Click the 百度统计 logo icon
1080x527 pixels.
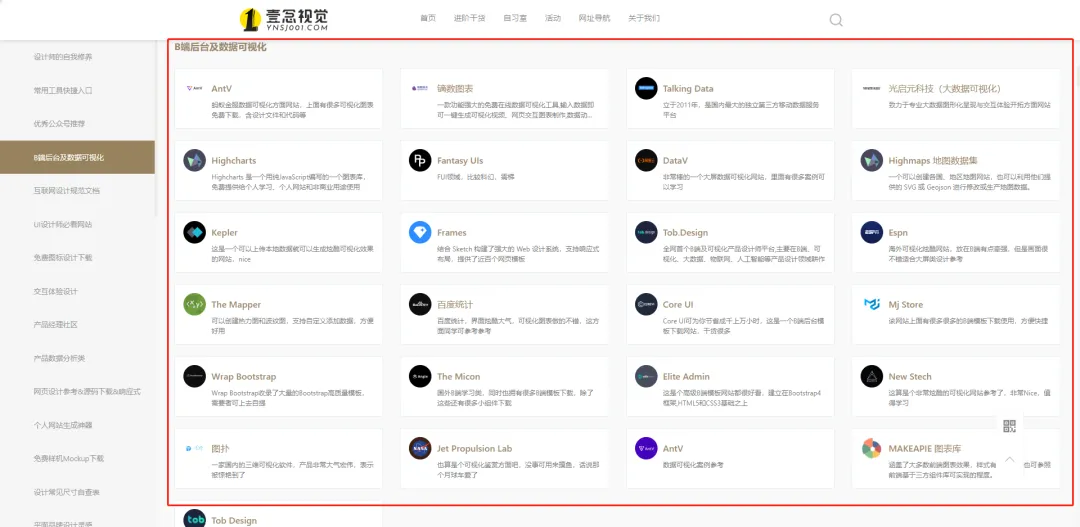pyautogui.click(x=419, y=304)
